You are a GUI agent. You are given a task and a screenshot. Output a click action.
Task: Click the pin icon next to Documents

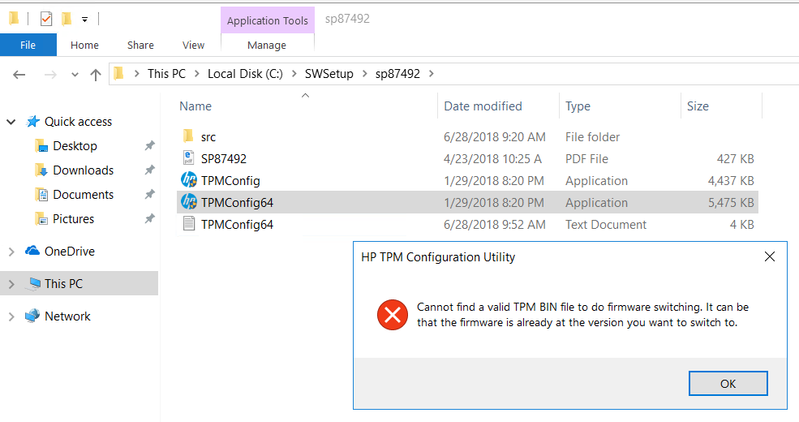149,195
